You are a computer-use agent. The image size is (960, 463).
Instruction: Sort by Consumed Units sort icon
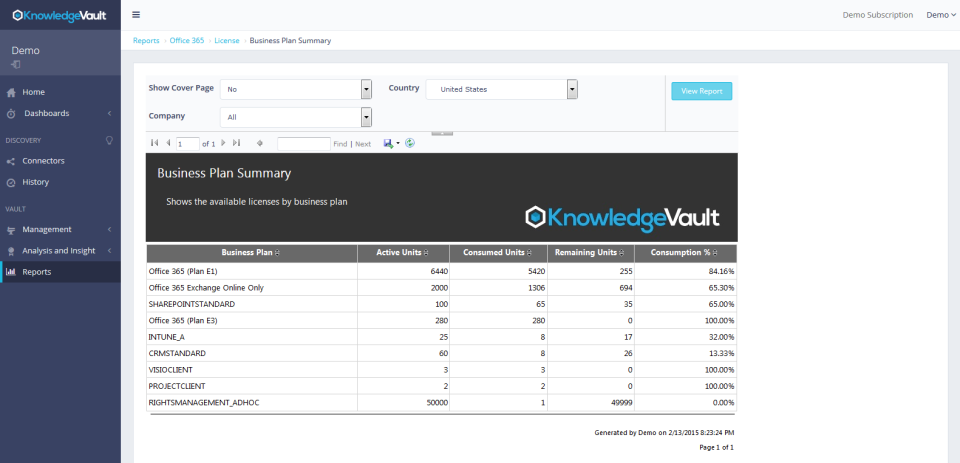pos(529,253)
